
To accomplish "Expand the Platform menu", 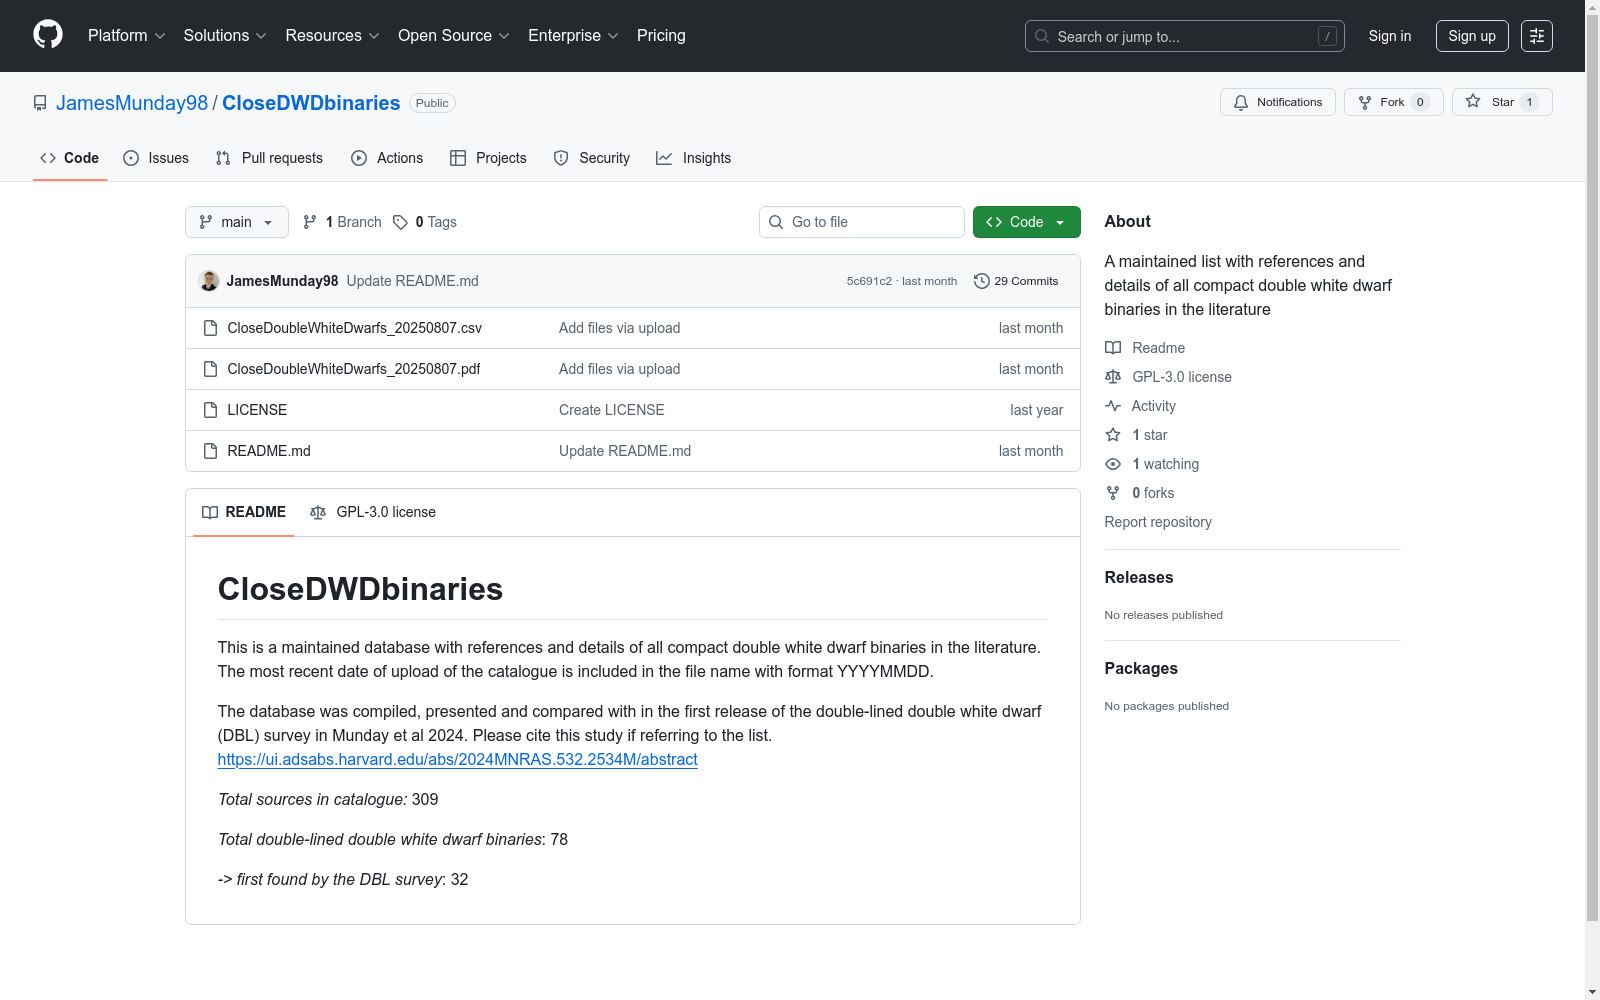I will 127,36.
